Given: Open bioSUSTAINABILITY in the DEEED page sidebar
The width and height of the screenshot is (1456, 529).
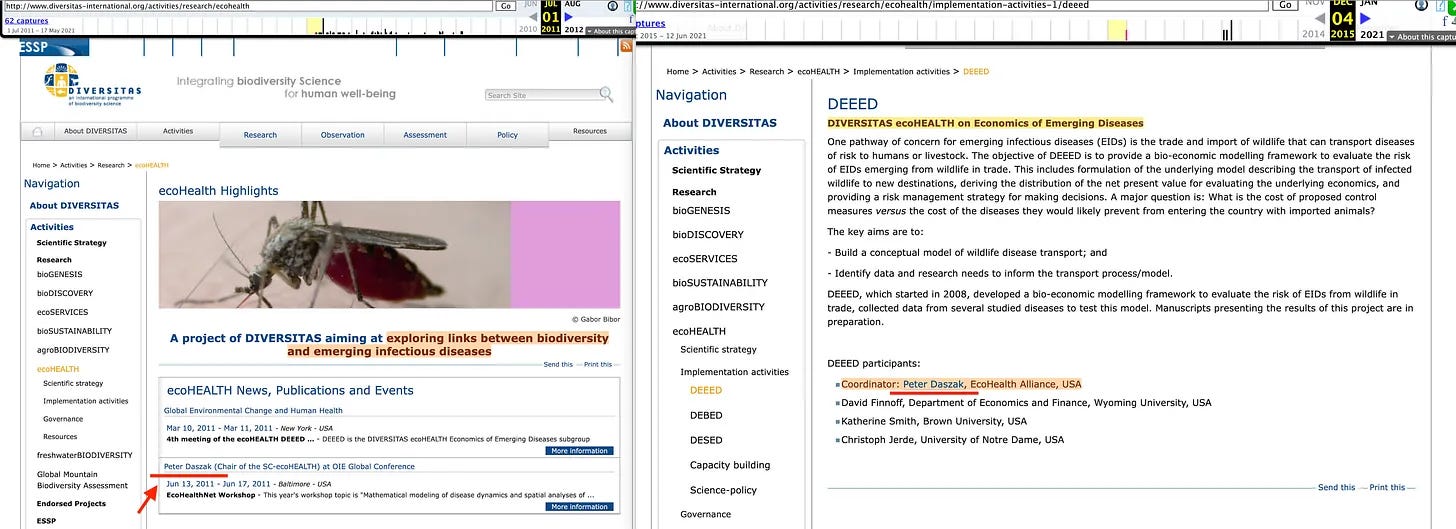Looking at the screenshot, I should [x=720, y=283].
